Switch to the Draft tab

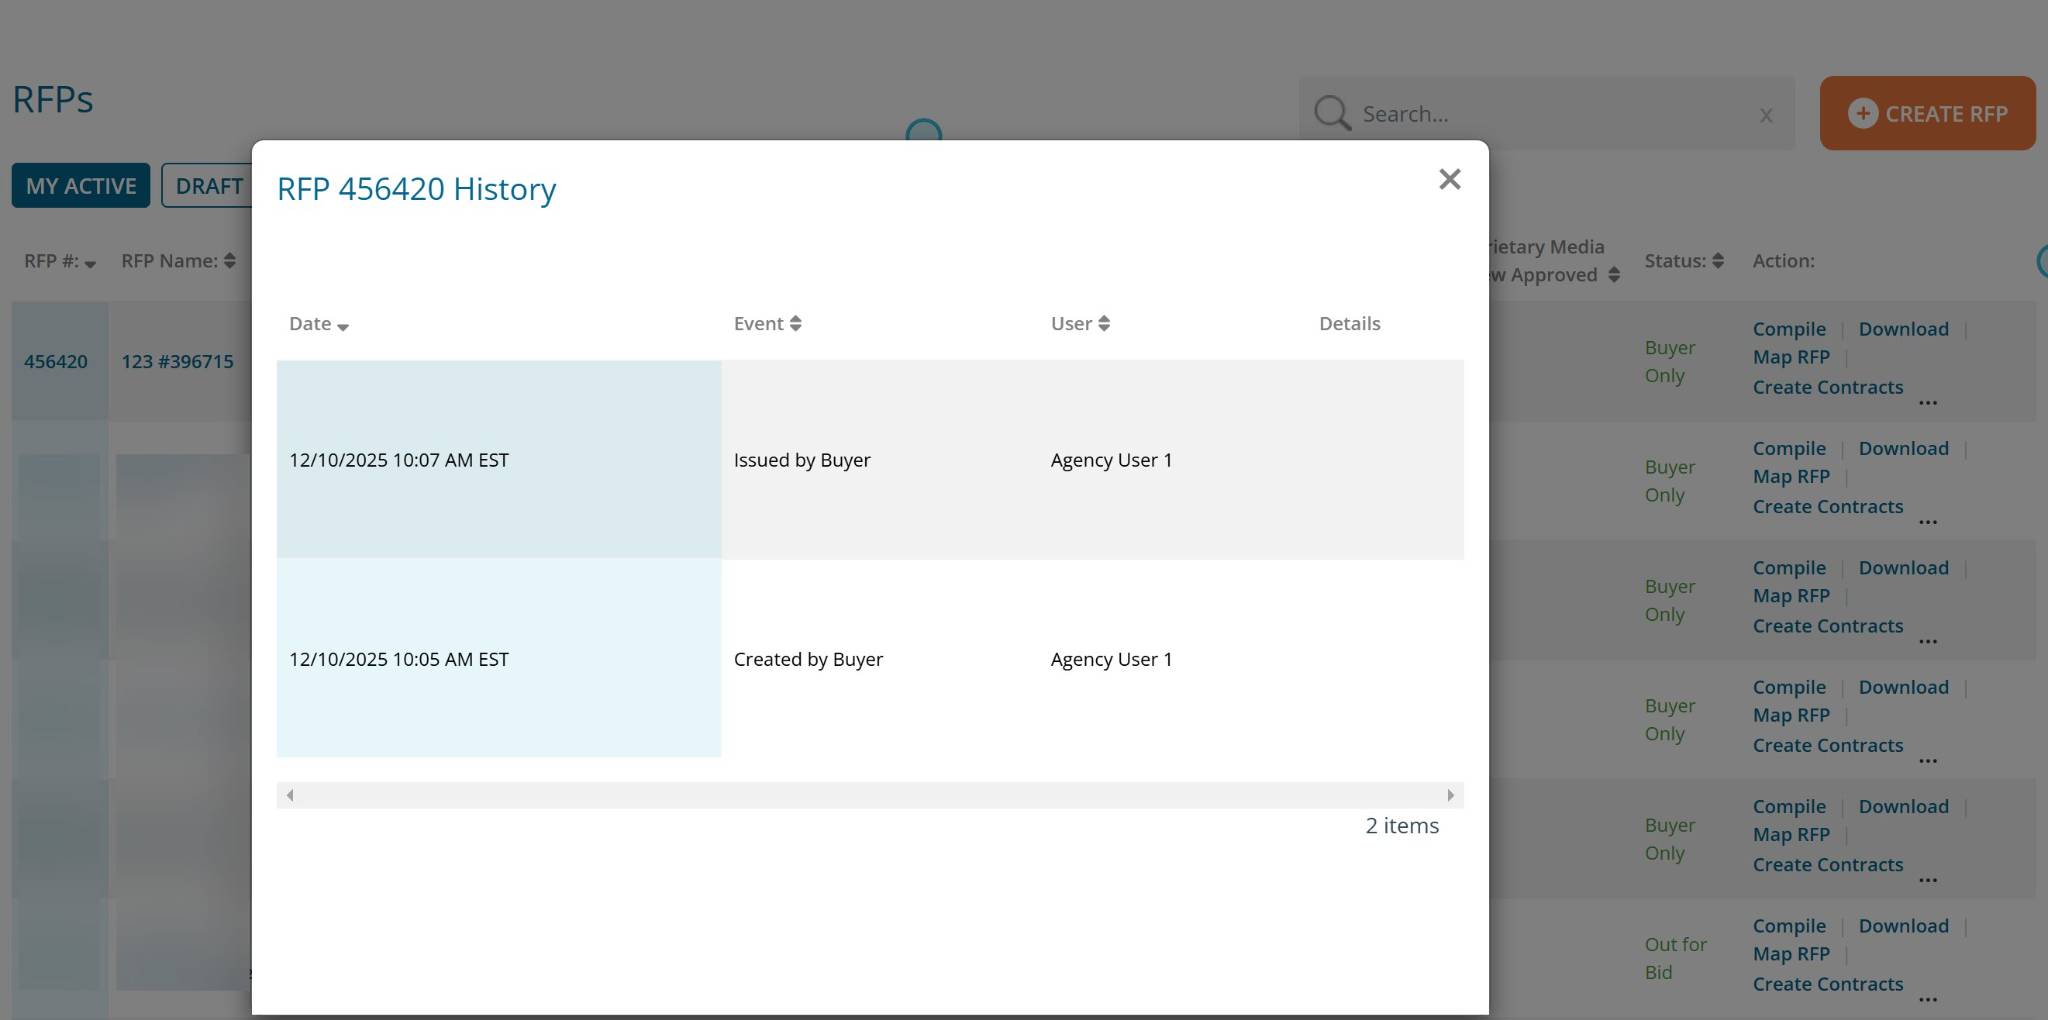click(x=208, y=186)
